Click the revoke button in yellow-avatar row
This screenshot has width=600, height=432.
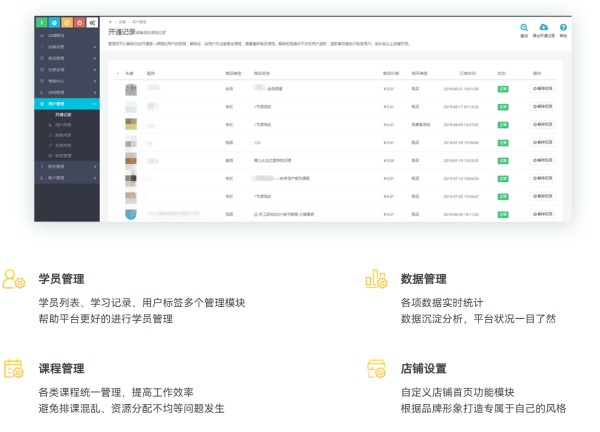point(543,124)
